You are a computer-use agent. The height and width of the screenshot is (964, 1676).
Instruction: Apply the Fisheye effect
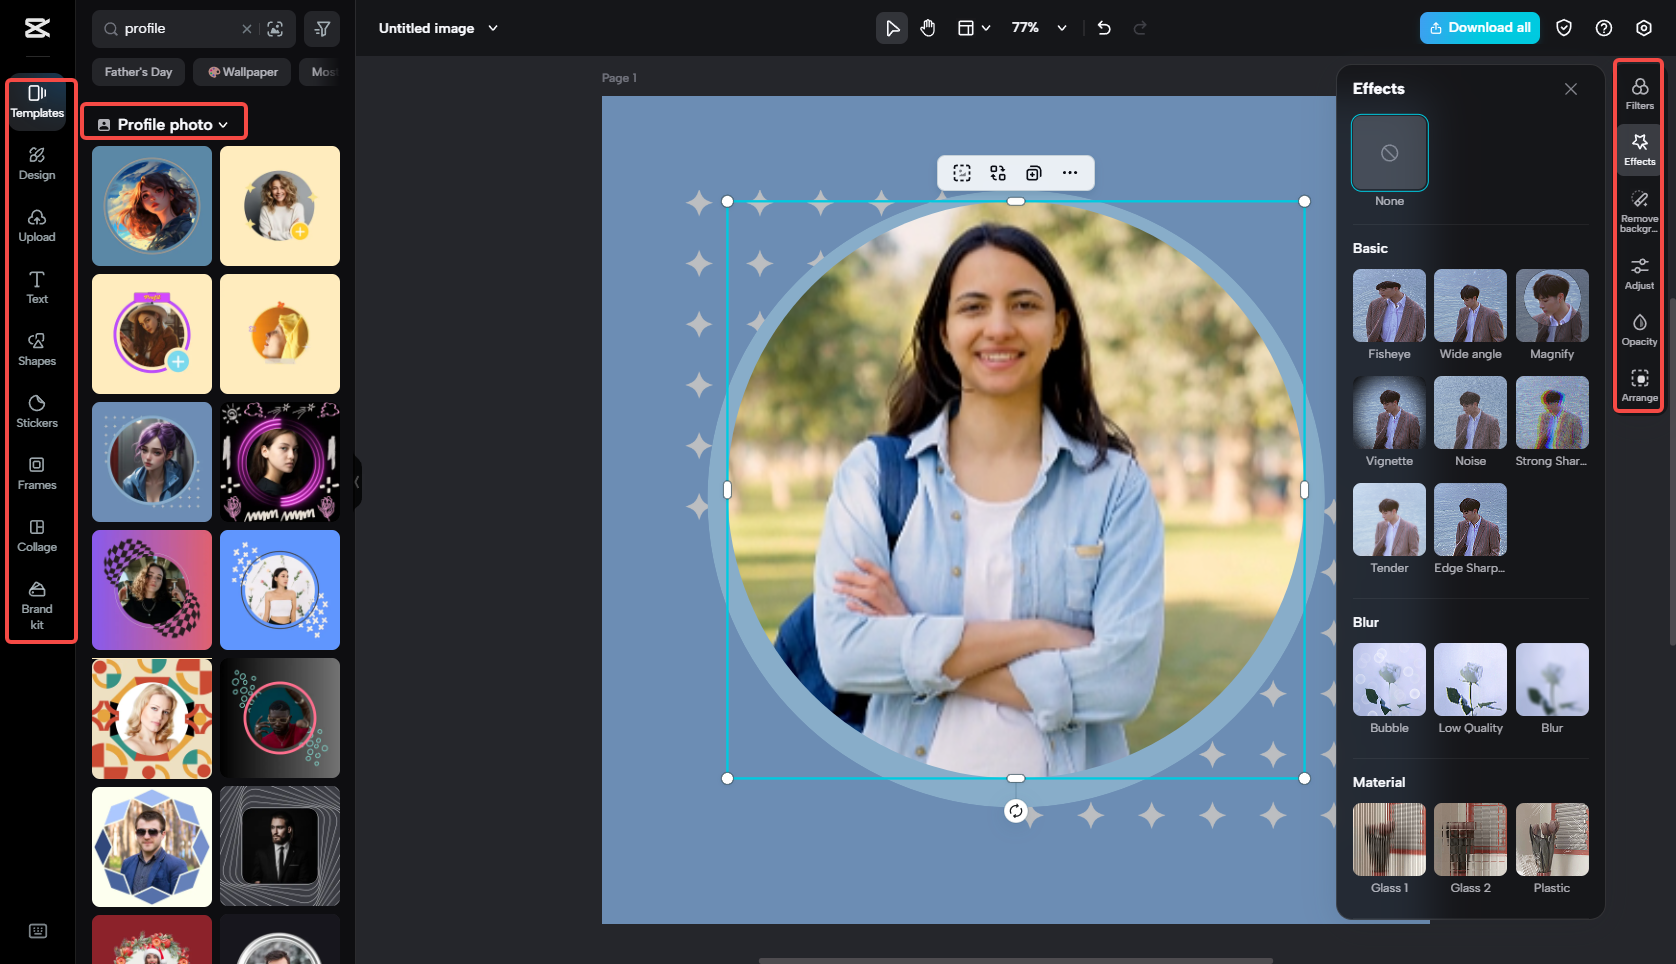click(1390, 306)
